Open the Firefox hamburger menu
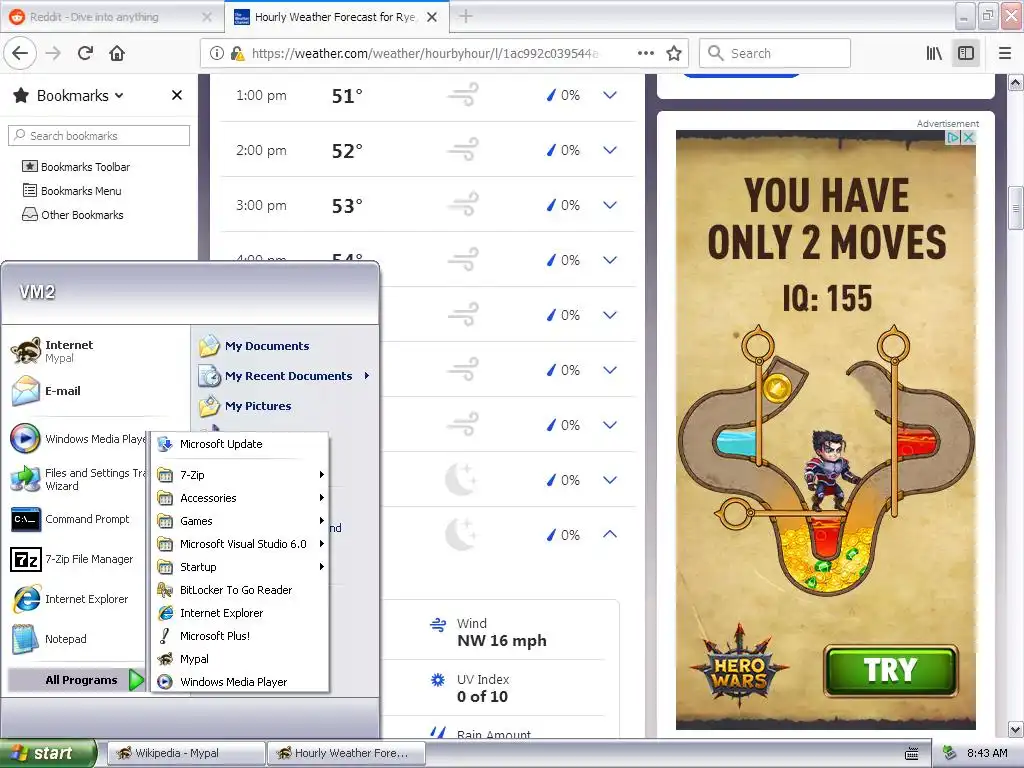The height and width of the screenshot is (768, 1024). click(1005, 54)
